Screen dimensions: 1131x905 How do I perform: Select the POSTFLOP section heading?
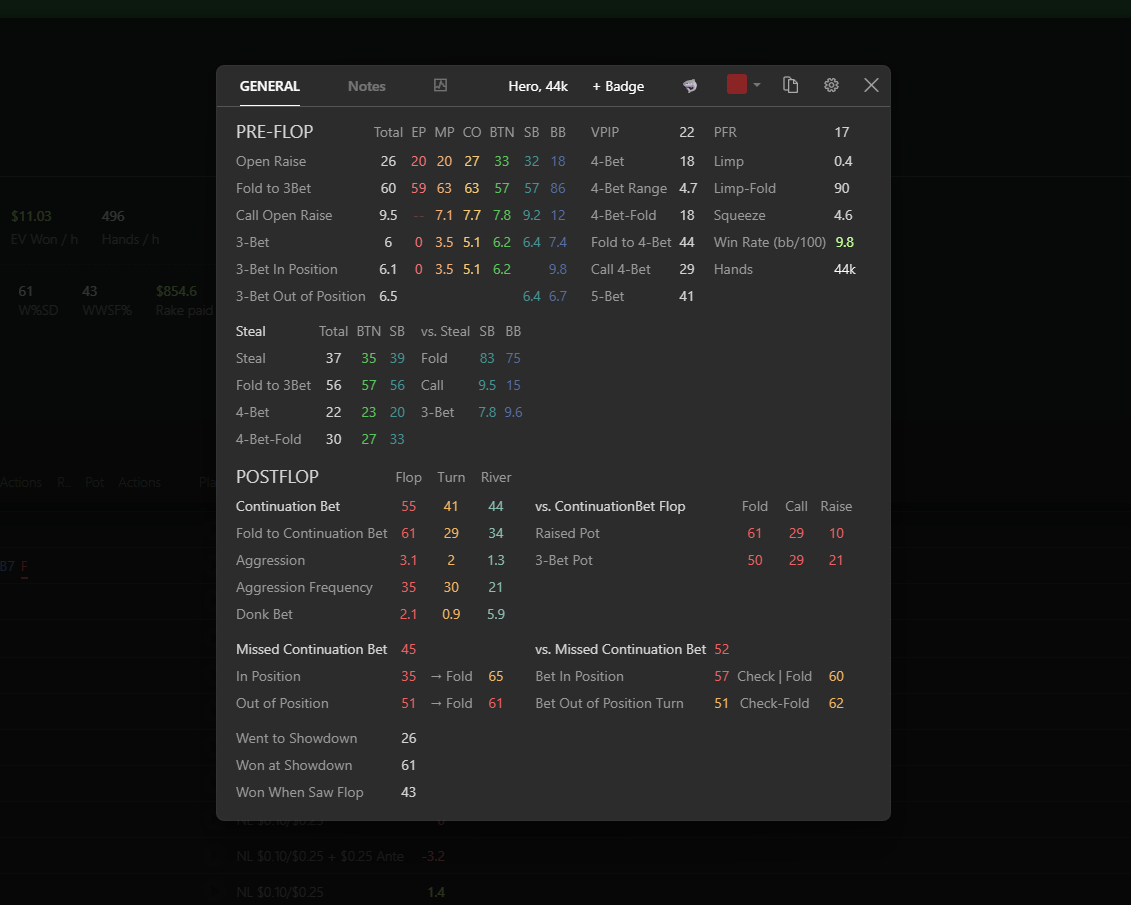pyautogui.click(x=277, y=477)
